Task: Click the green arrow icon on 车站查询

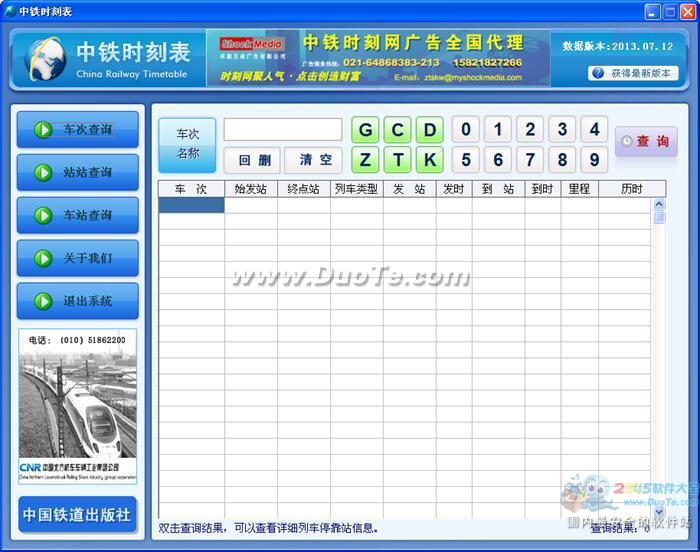Action: pyautogui.click(x=43, y=215)
